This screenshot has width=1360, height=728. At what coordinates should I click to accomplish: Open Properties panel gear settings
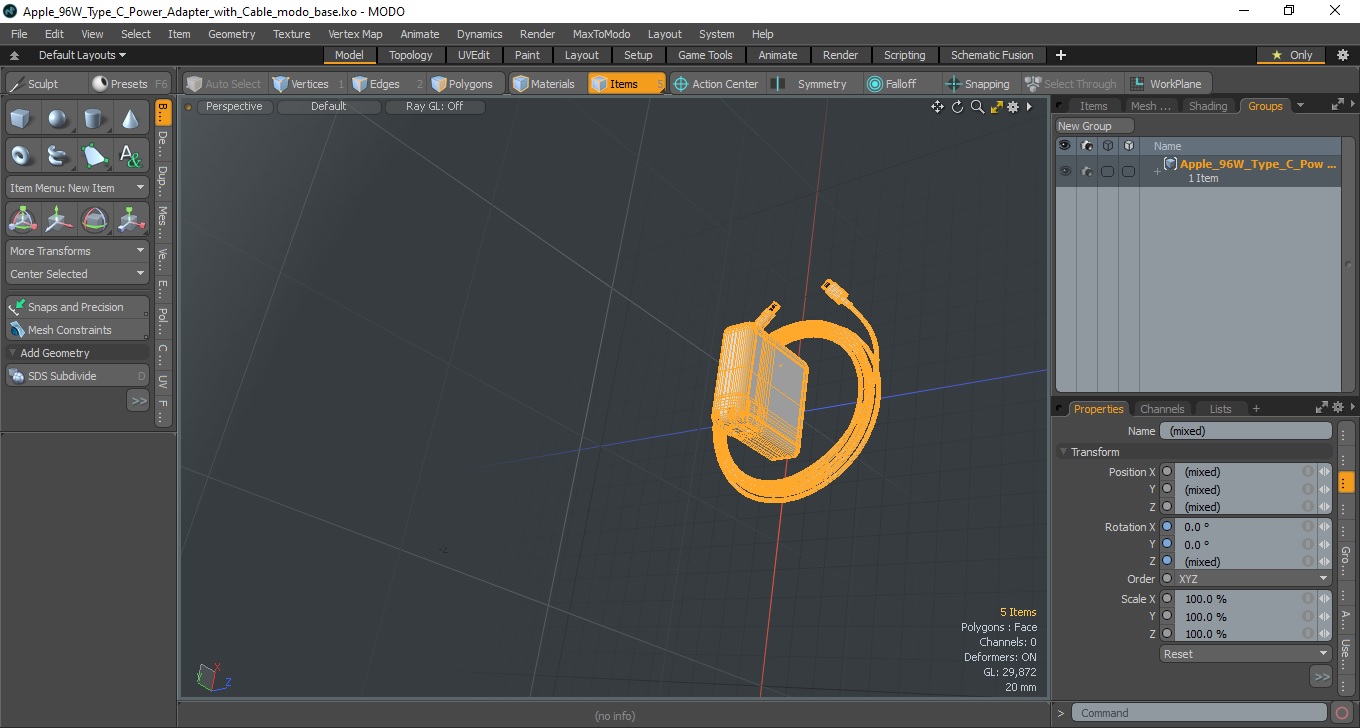pyautogui.click(x=1337, y=408)
